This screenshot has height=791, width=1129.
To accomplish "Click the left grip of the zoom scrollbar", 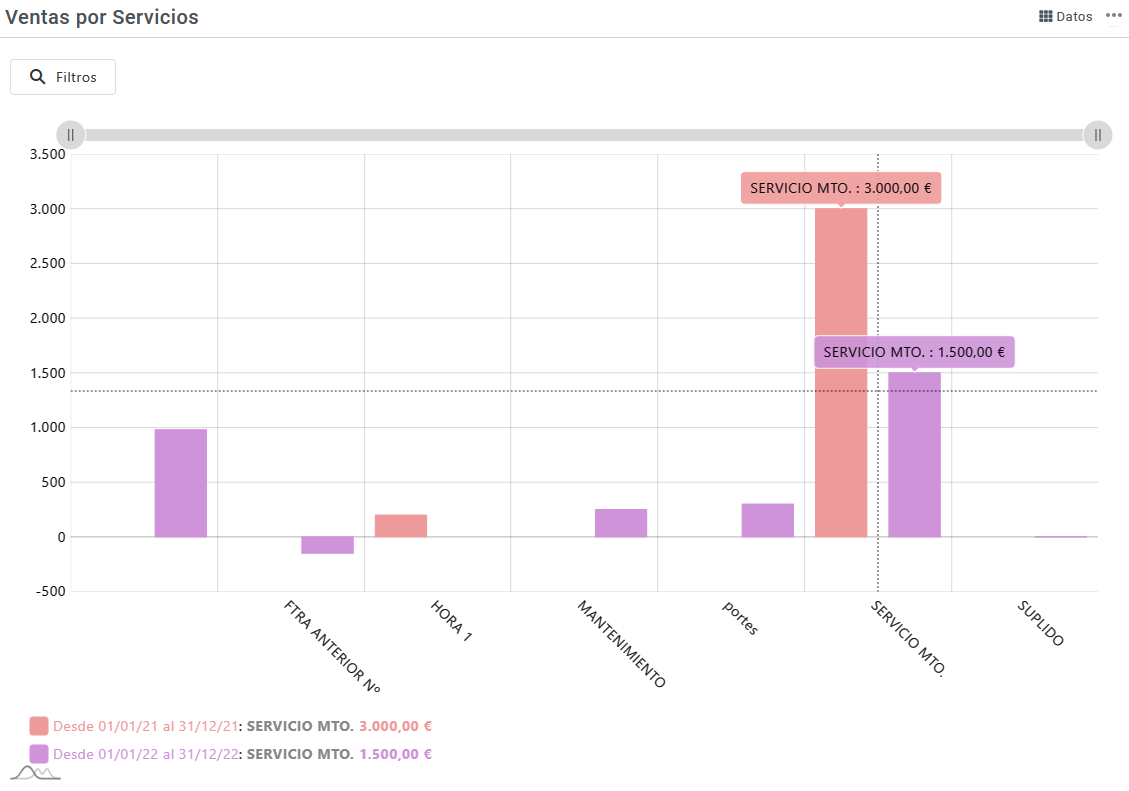I will 71,135.
